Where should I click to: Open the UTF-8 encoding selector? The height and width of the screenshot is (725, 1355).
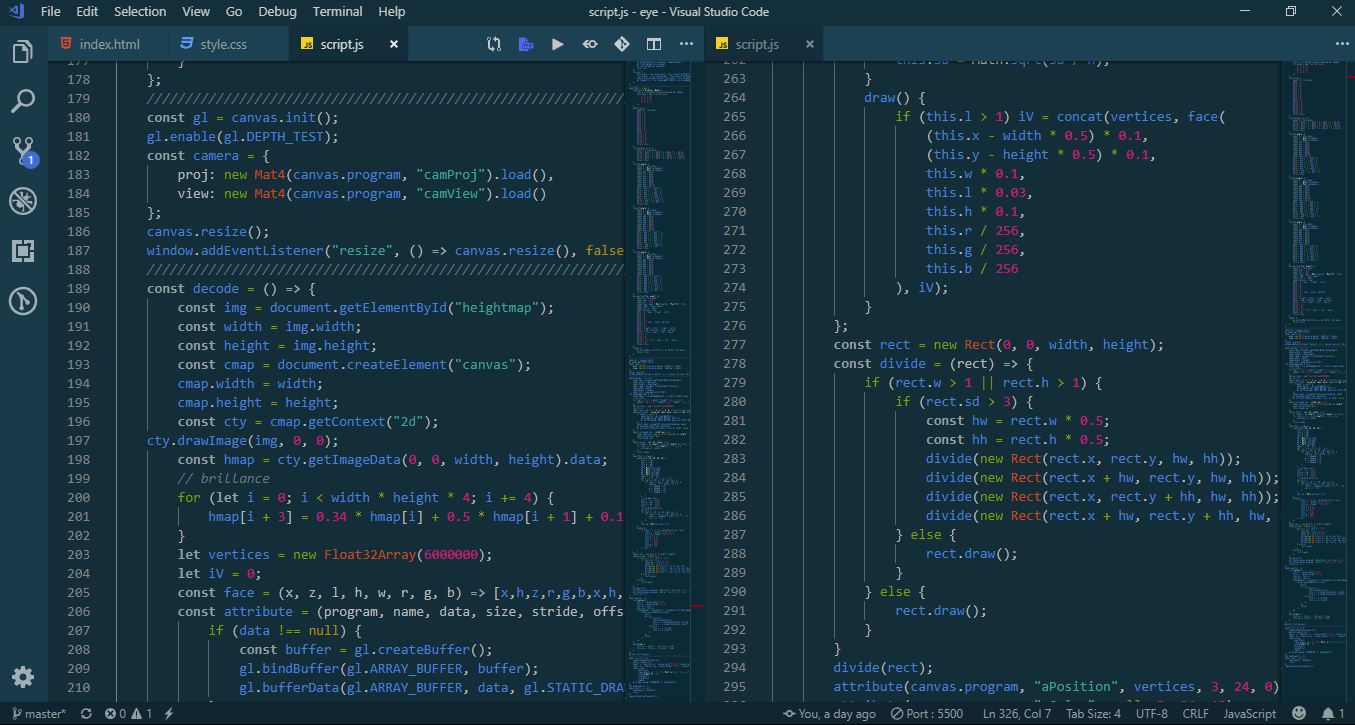pyautogui.click(x=1151, y=714)
